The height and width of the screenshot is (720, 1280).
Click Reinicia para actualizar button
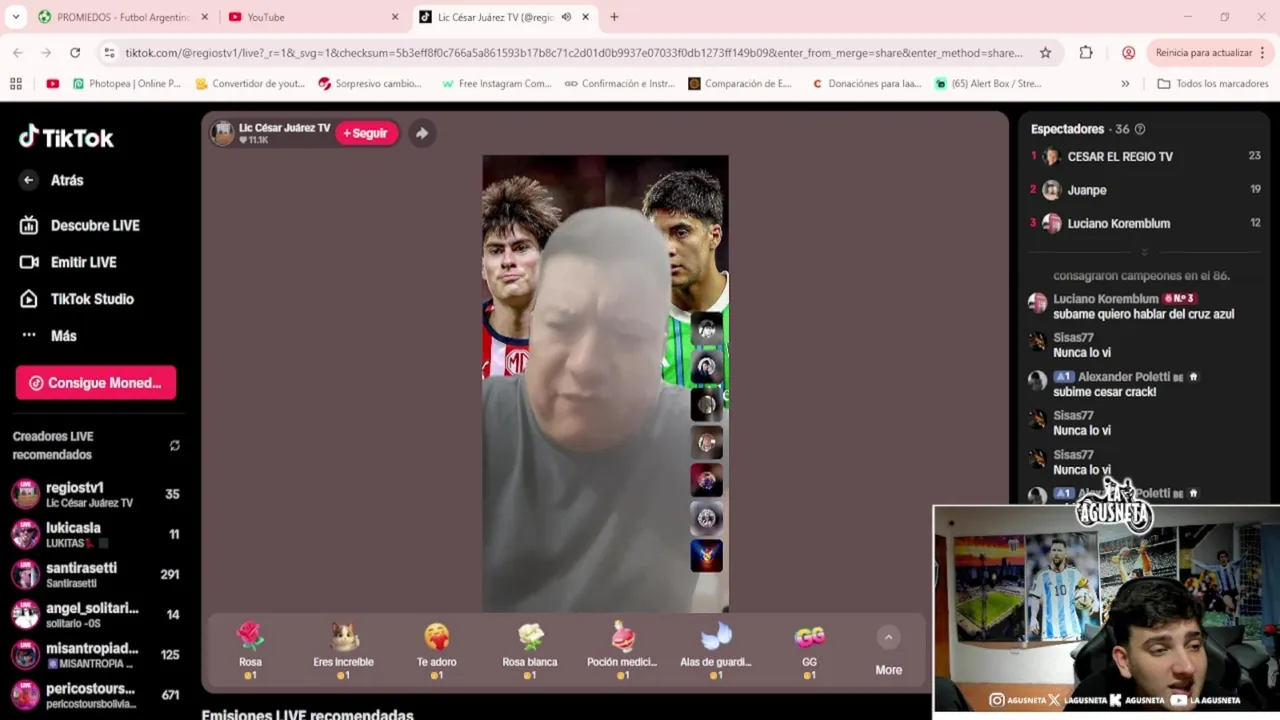1203,53
